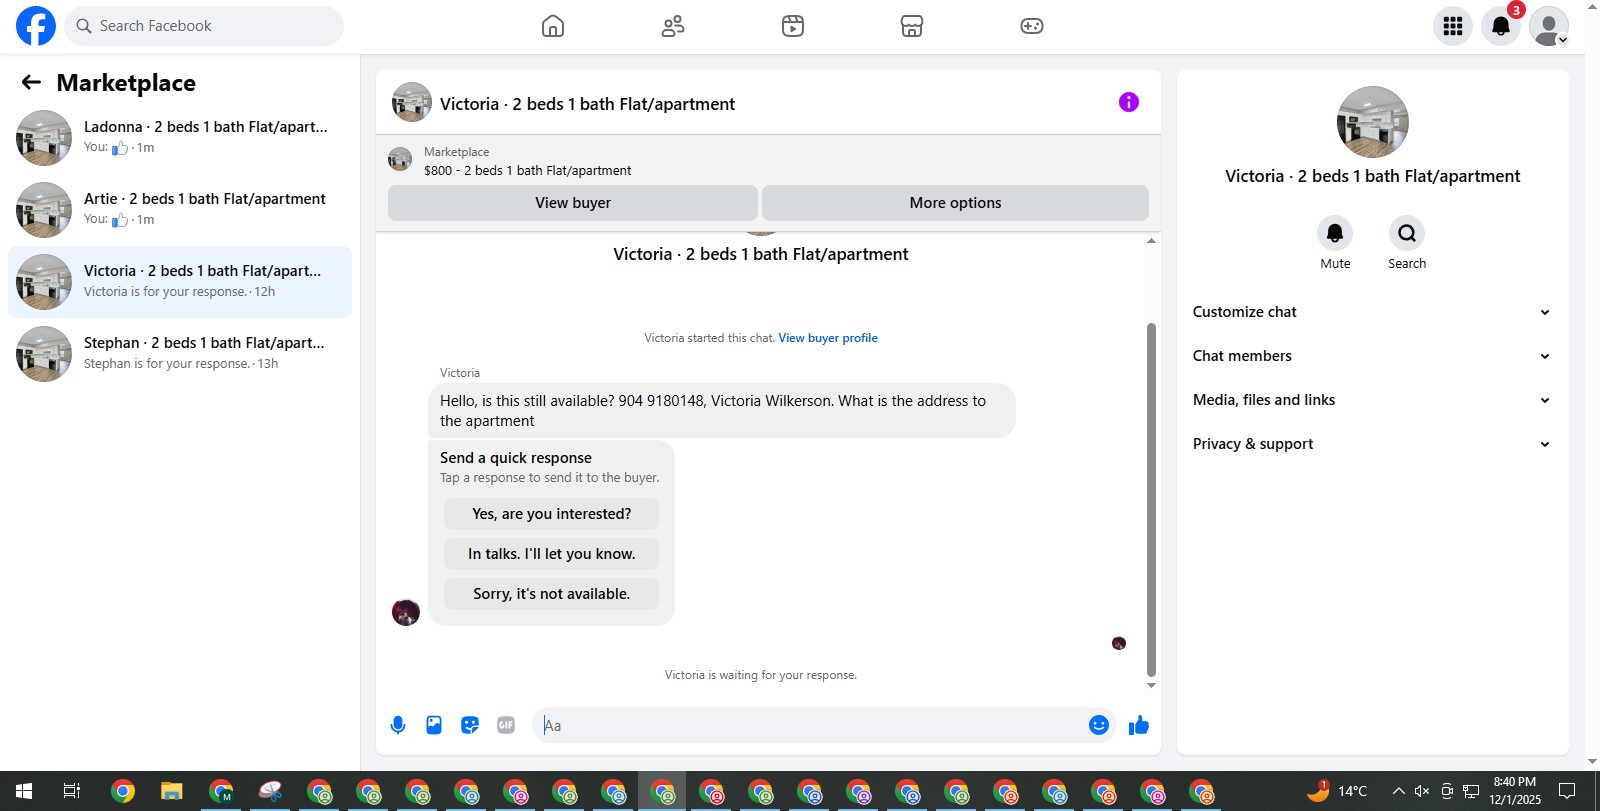Expand the Privacy & support section

point(1372,444)
